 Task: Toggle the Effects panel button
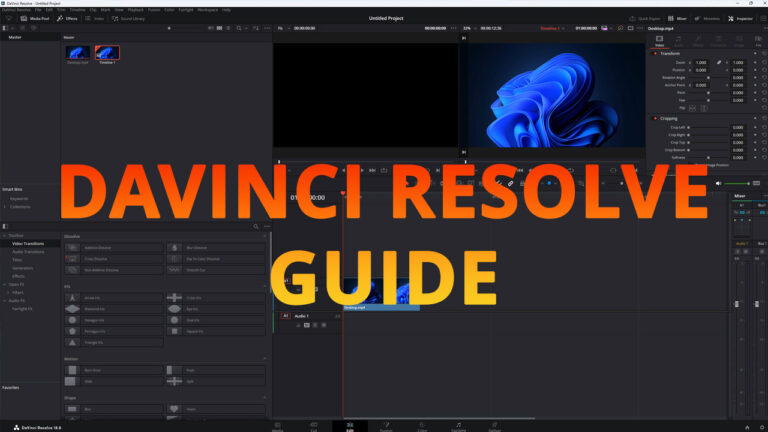pyautogui.click(x=67, y=19)
